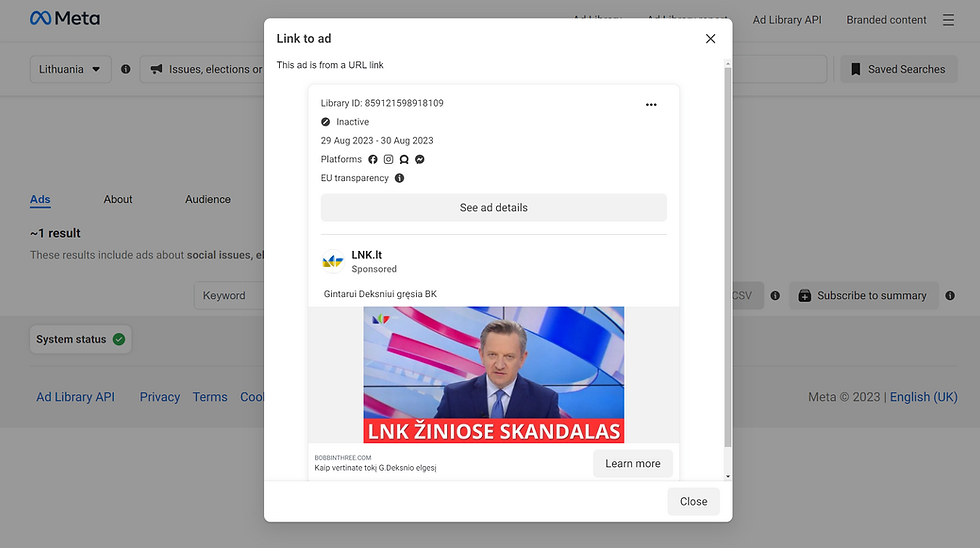
Task: Click the 29 Aug 2023 - 30 Aug 2023 dates
Action: pos(377,141)
